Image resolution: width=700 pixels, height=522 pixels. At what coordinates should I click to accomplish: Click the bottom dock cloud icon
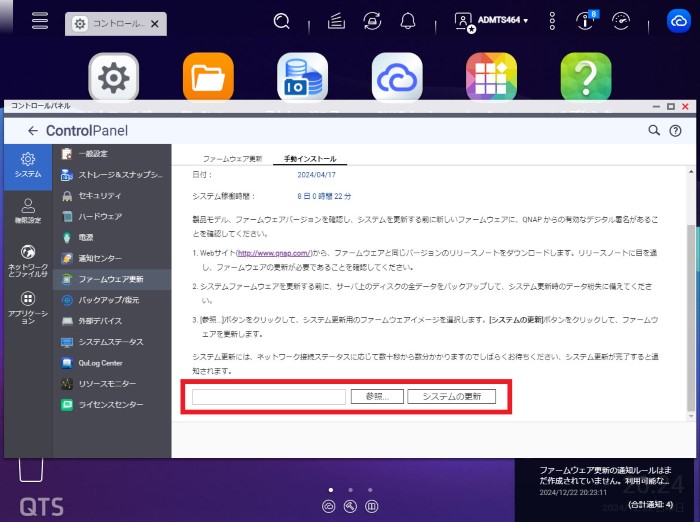pos(329,506)
